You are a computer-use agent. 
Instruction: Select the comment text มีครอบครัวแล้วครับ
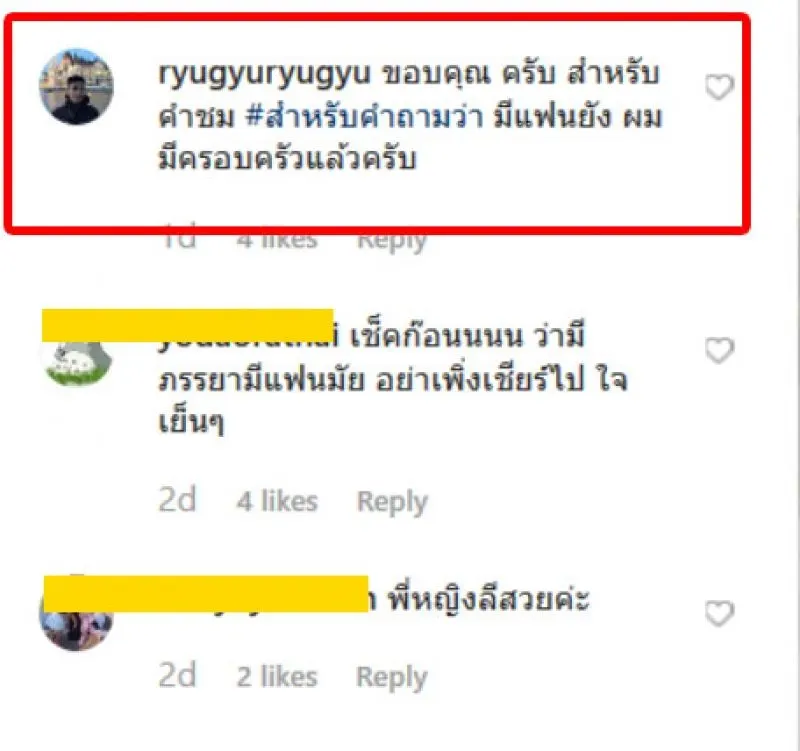pos(287,159)
